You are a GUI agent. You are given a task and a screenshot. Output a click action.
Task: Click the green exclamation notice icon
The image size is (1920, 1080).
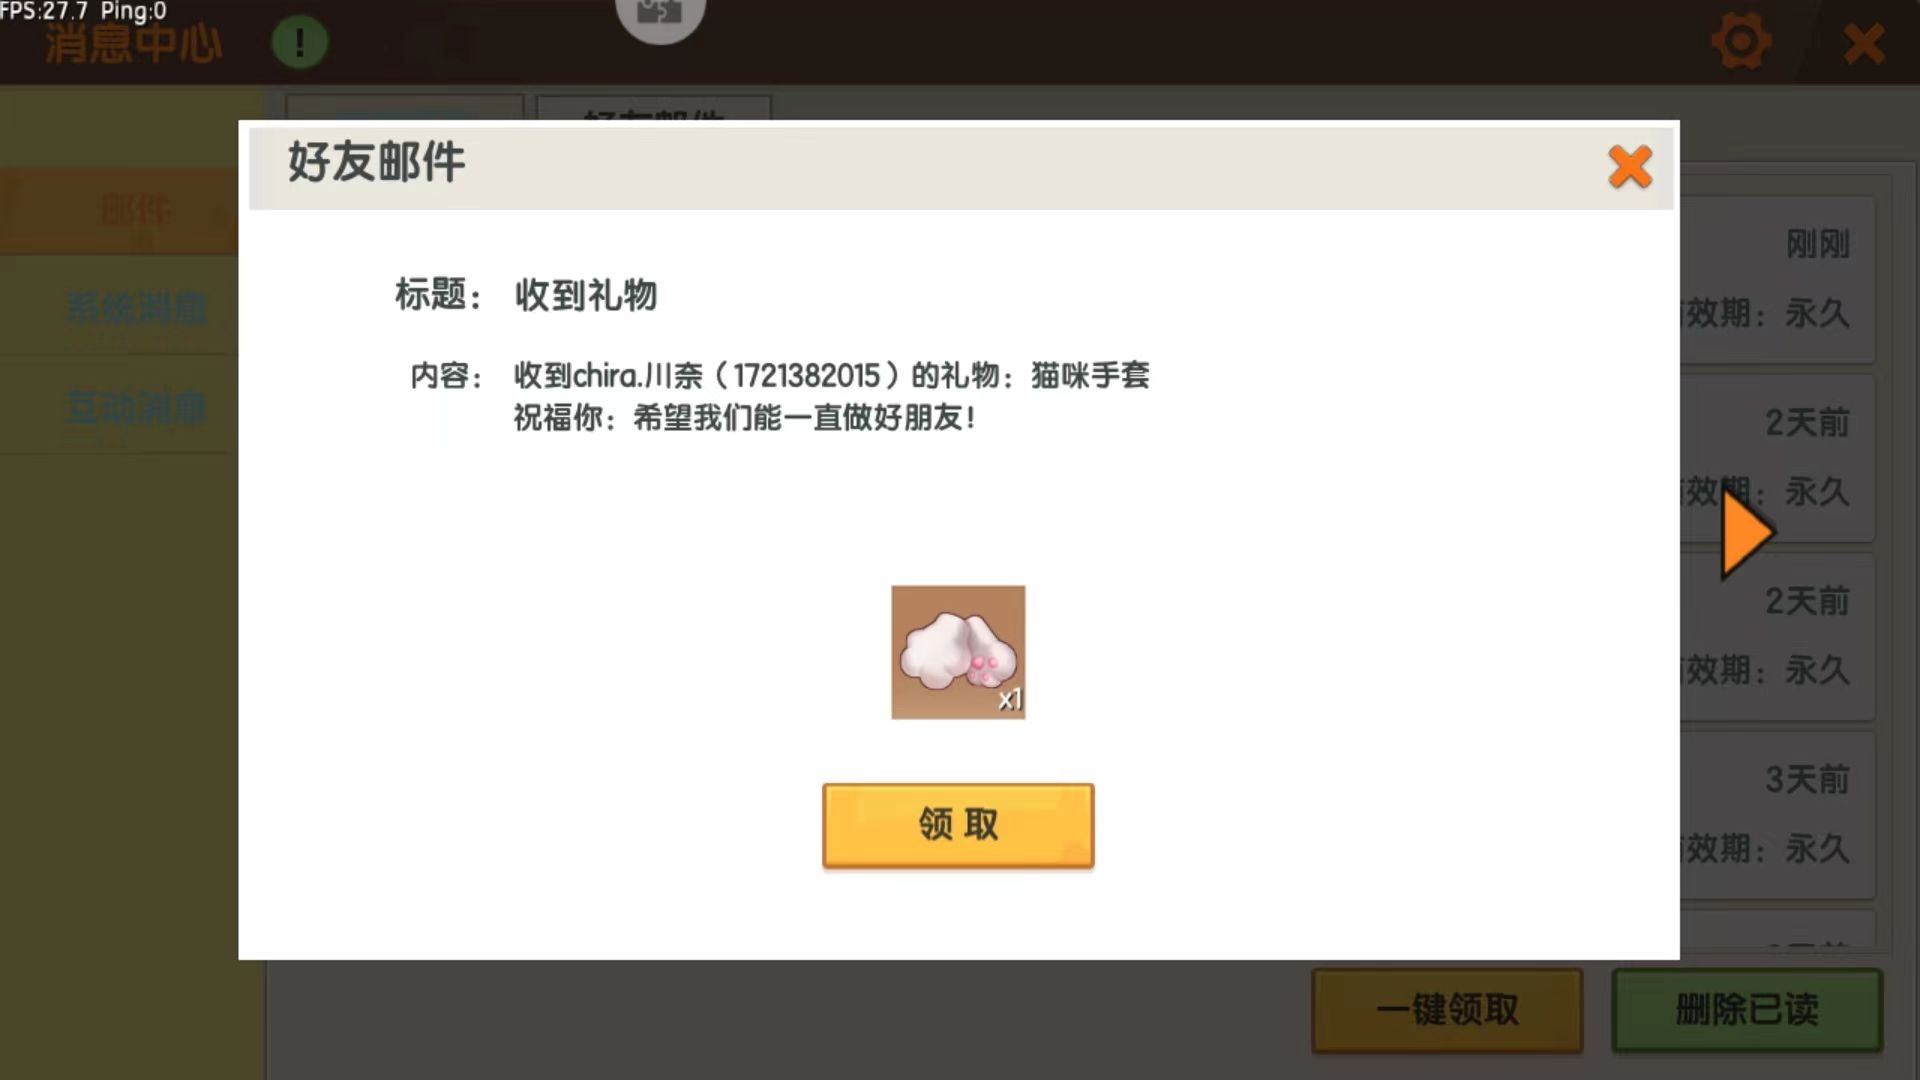(x=299, y=43)
